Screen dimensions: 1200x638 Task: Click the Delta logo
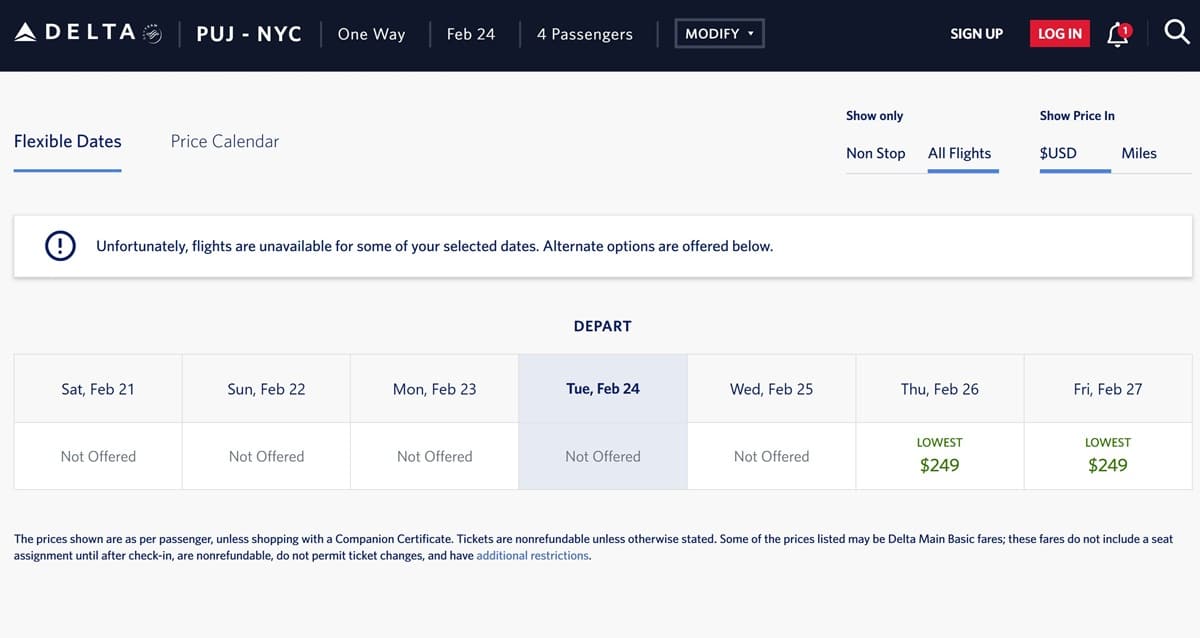tap(88, 33)
